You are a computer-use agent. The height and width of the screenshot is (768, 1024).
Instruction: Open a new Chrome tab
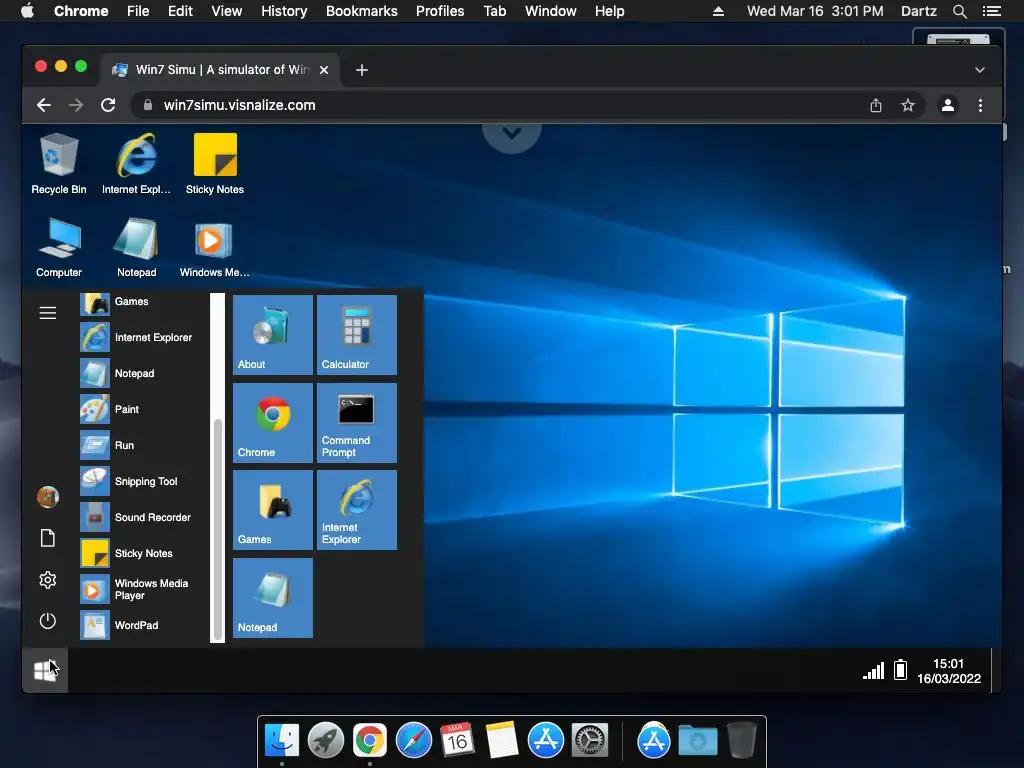pyautogui.click(x=362, y=70)
